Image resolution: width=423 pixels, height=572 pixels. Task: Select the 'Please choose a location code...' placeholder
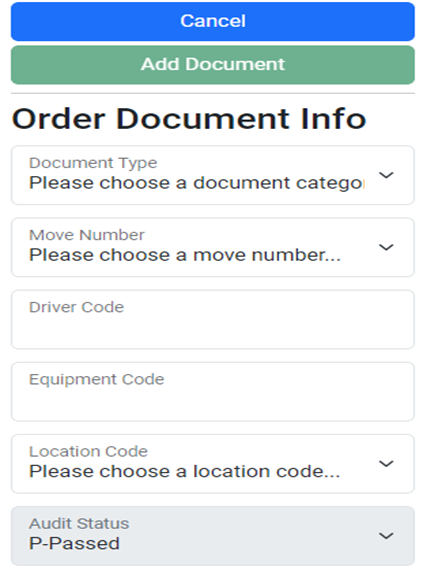(x=185, y=471)
